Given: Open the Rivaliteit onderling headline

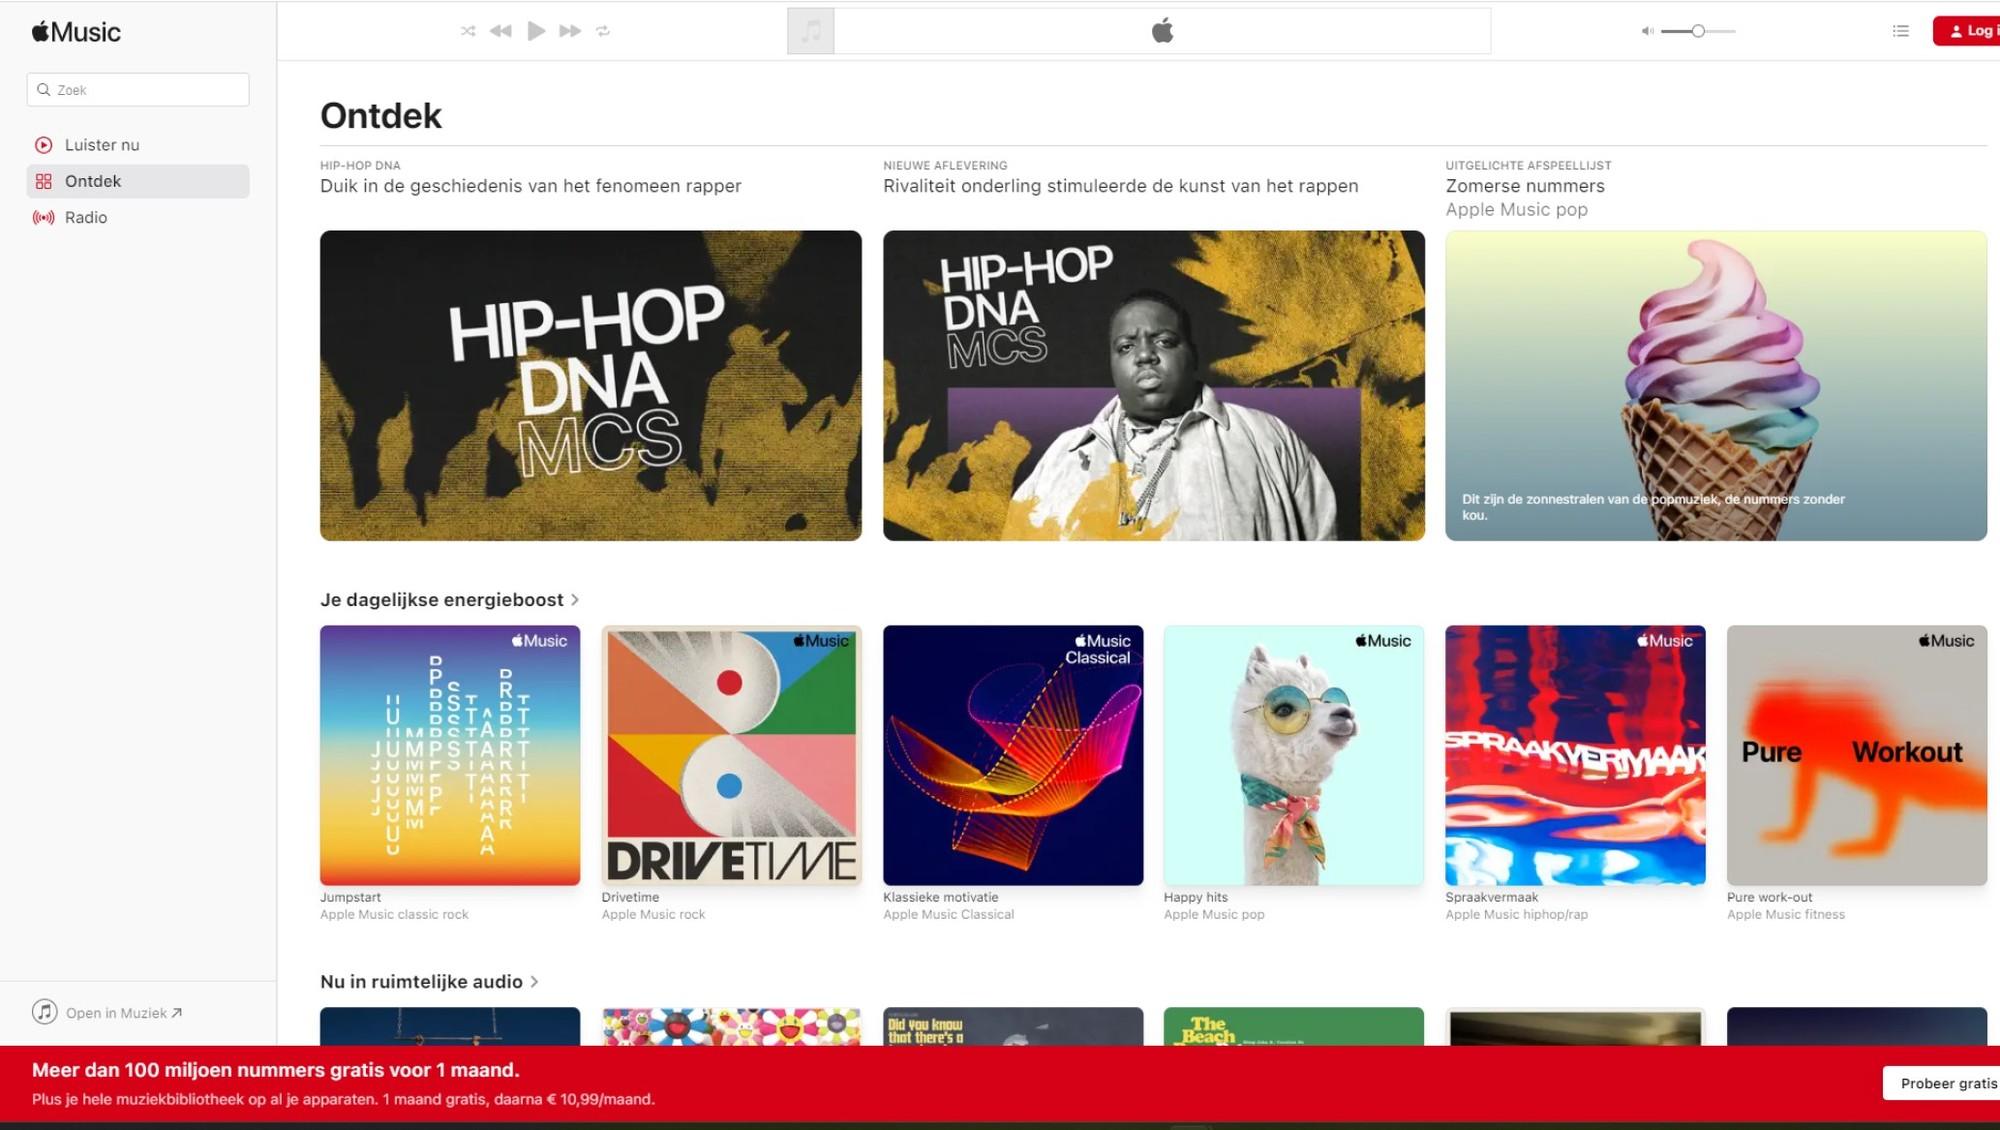Looking at the screenshot, I should click(1121, 186).
